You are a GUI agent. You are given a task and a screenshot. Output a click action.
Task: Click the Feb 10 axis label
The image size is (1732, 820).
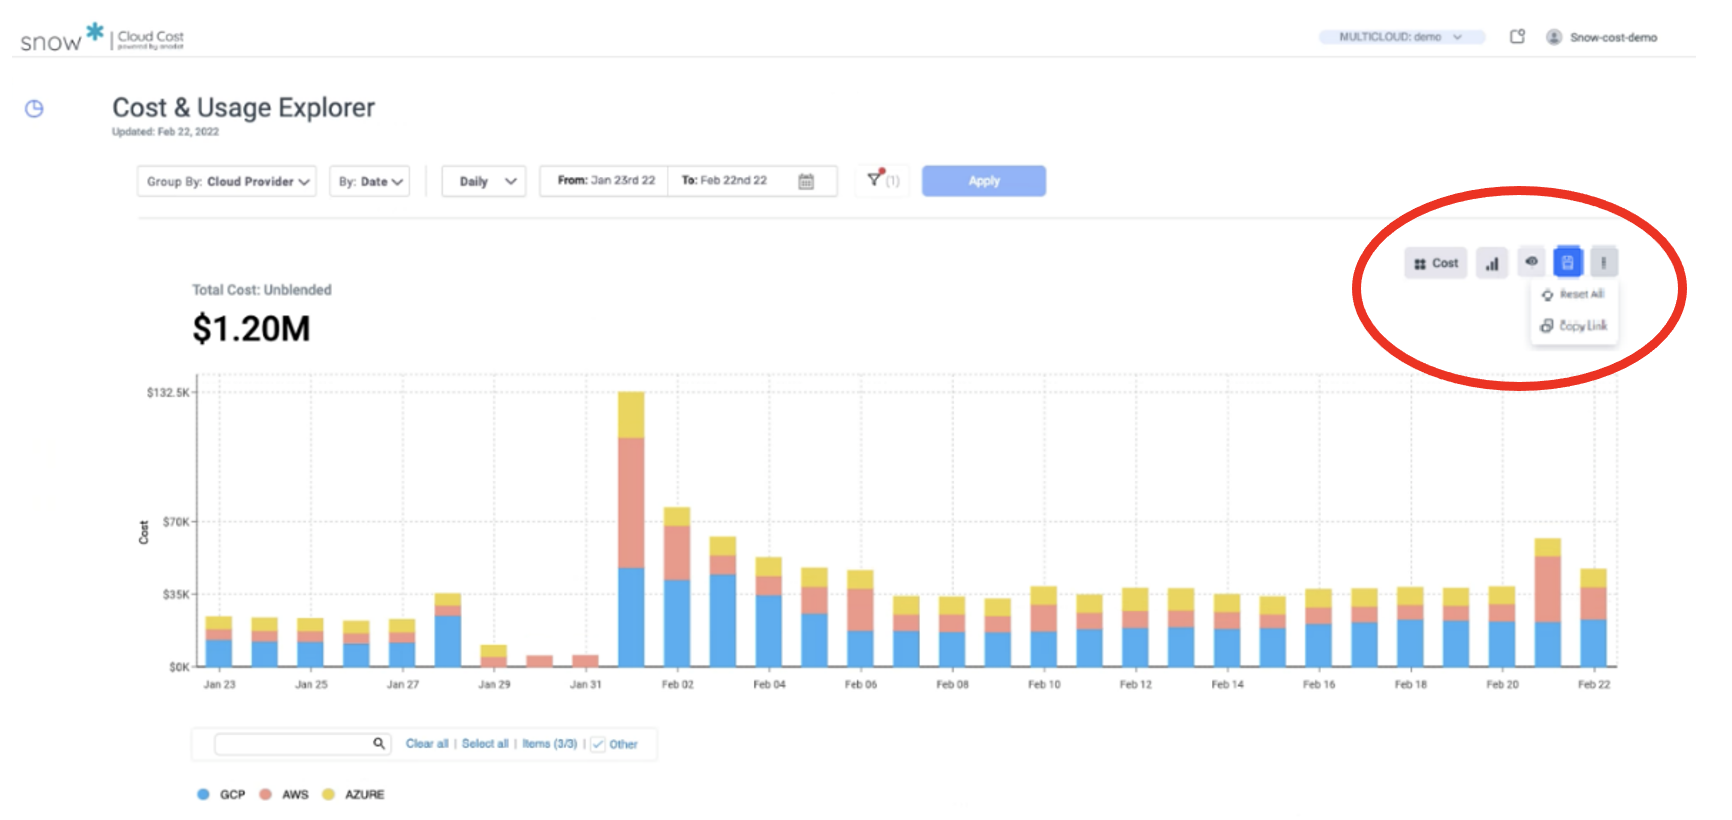point(1044,685)
